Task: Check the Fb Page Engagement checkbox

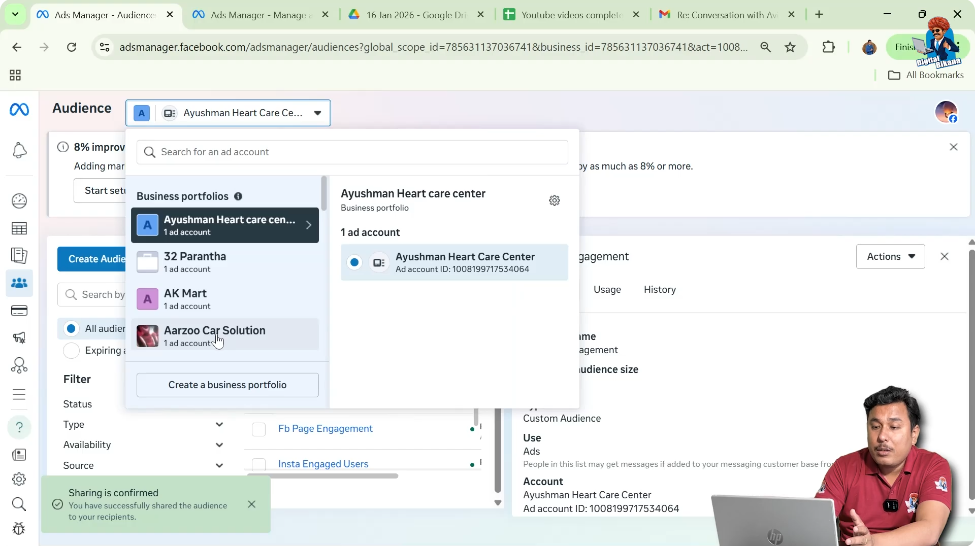Action: click(x=259, y=429)
